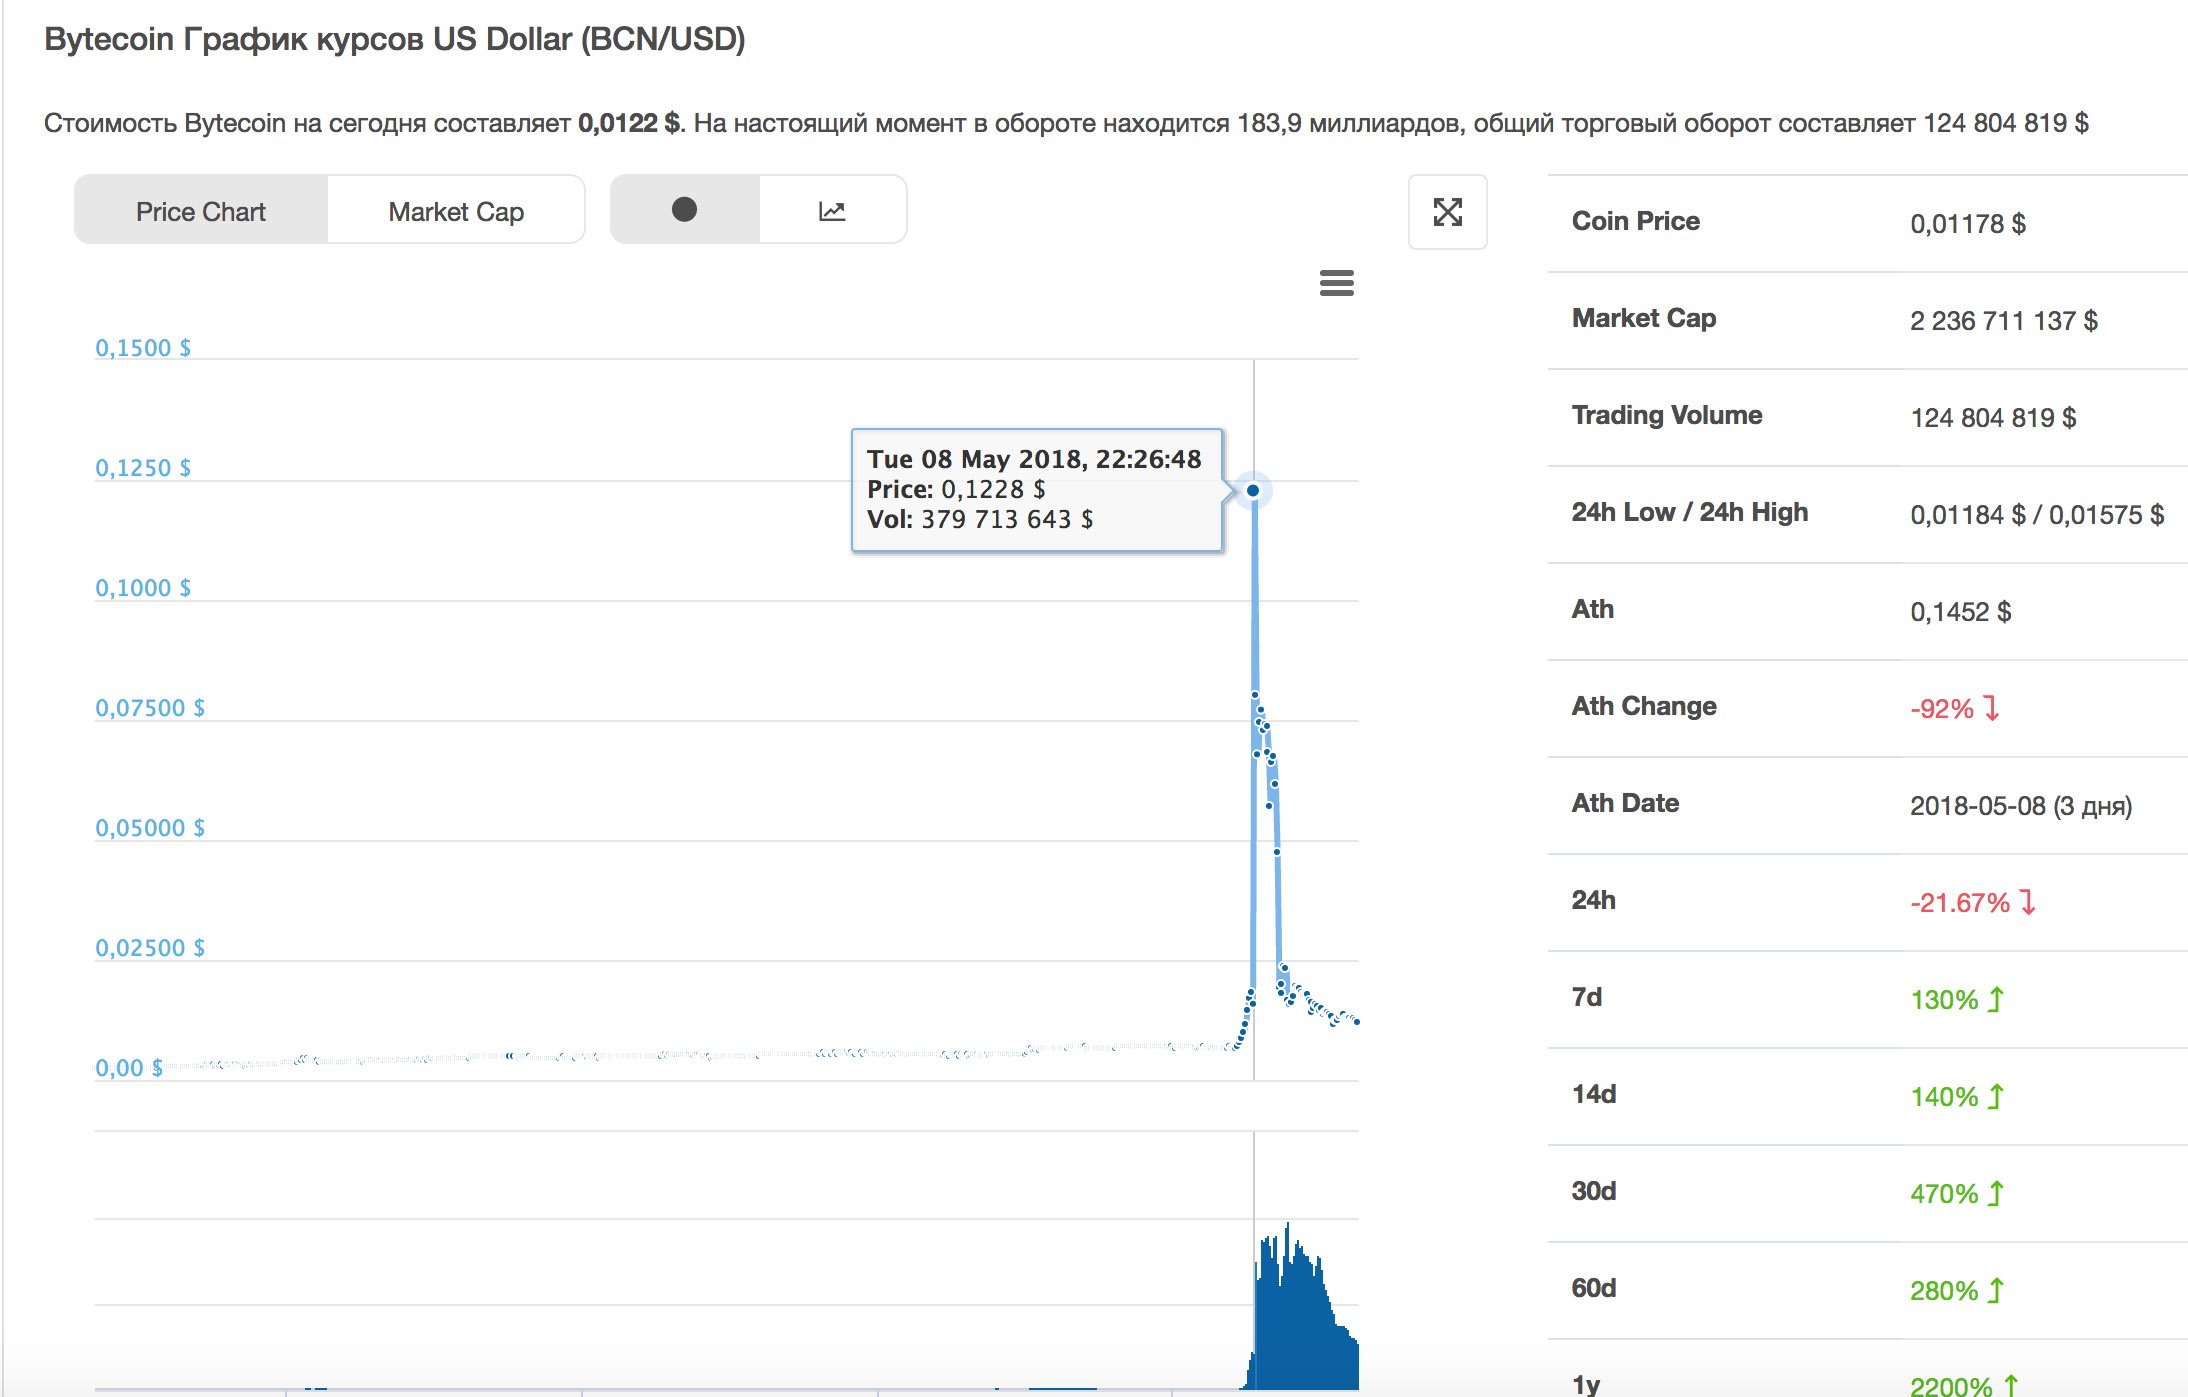Image resolution: width=2188 pixels, height=1397 pixels.
Task: Click the 60d change 280% value
Action: pos(1957,1291)
